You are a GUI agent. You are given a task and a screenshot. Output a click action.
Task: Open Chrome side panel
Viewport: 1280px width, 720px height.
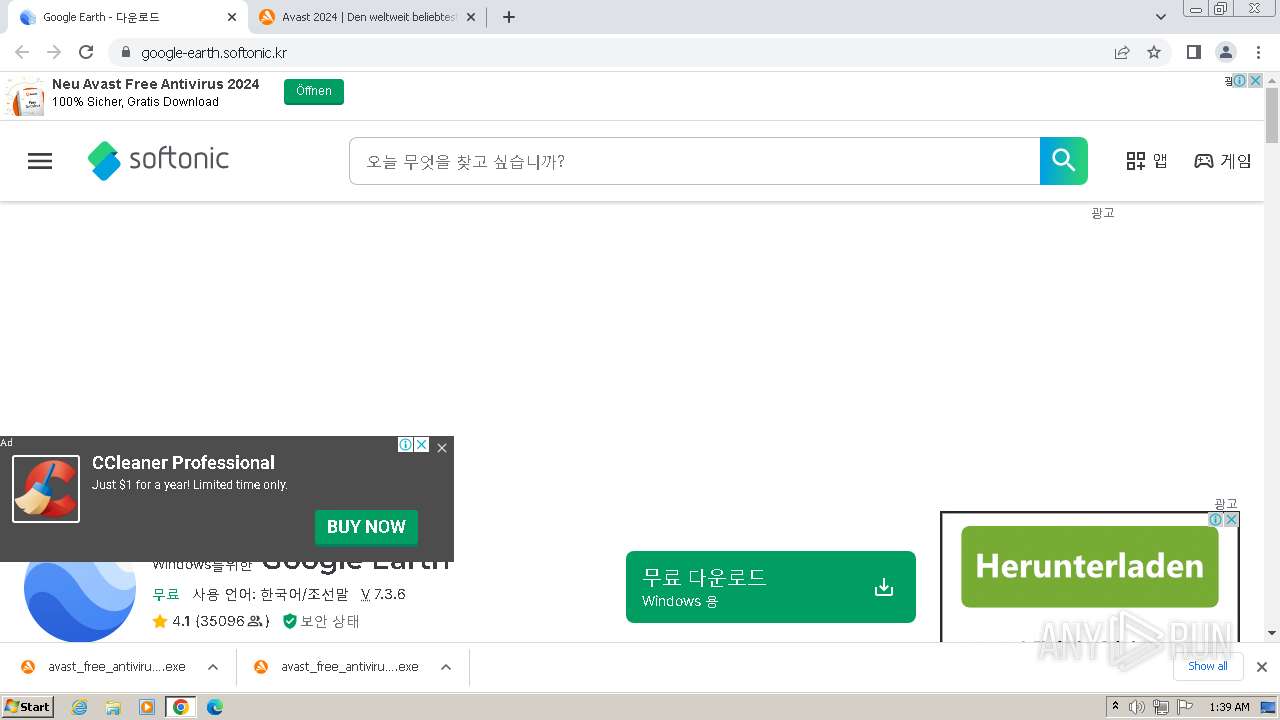1193,52
